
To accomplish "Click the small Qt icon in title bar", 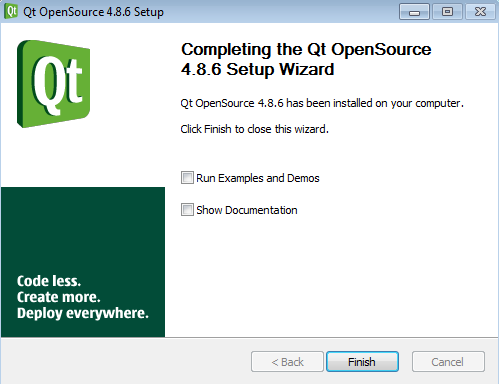I will click(x=11, y=11).
